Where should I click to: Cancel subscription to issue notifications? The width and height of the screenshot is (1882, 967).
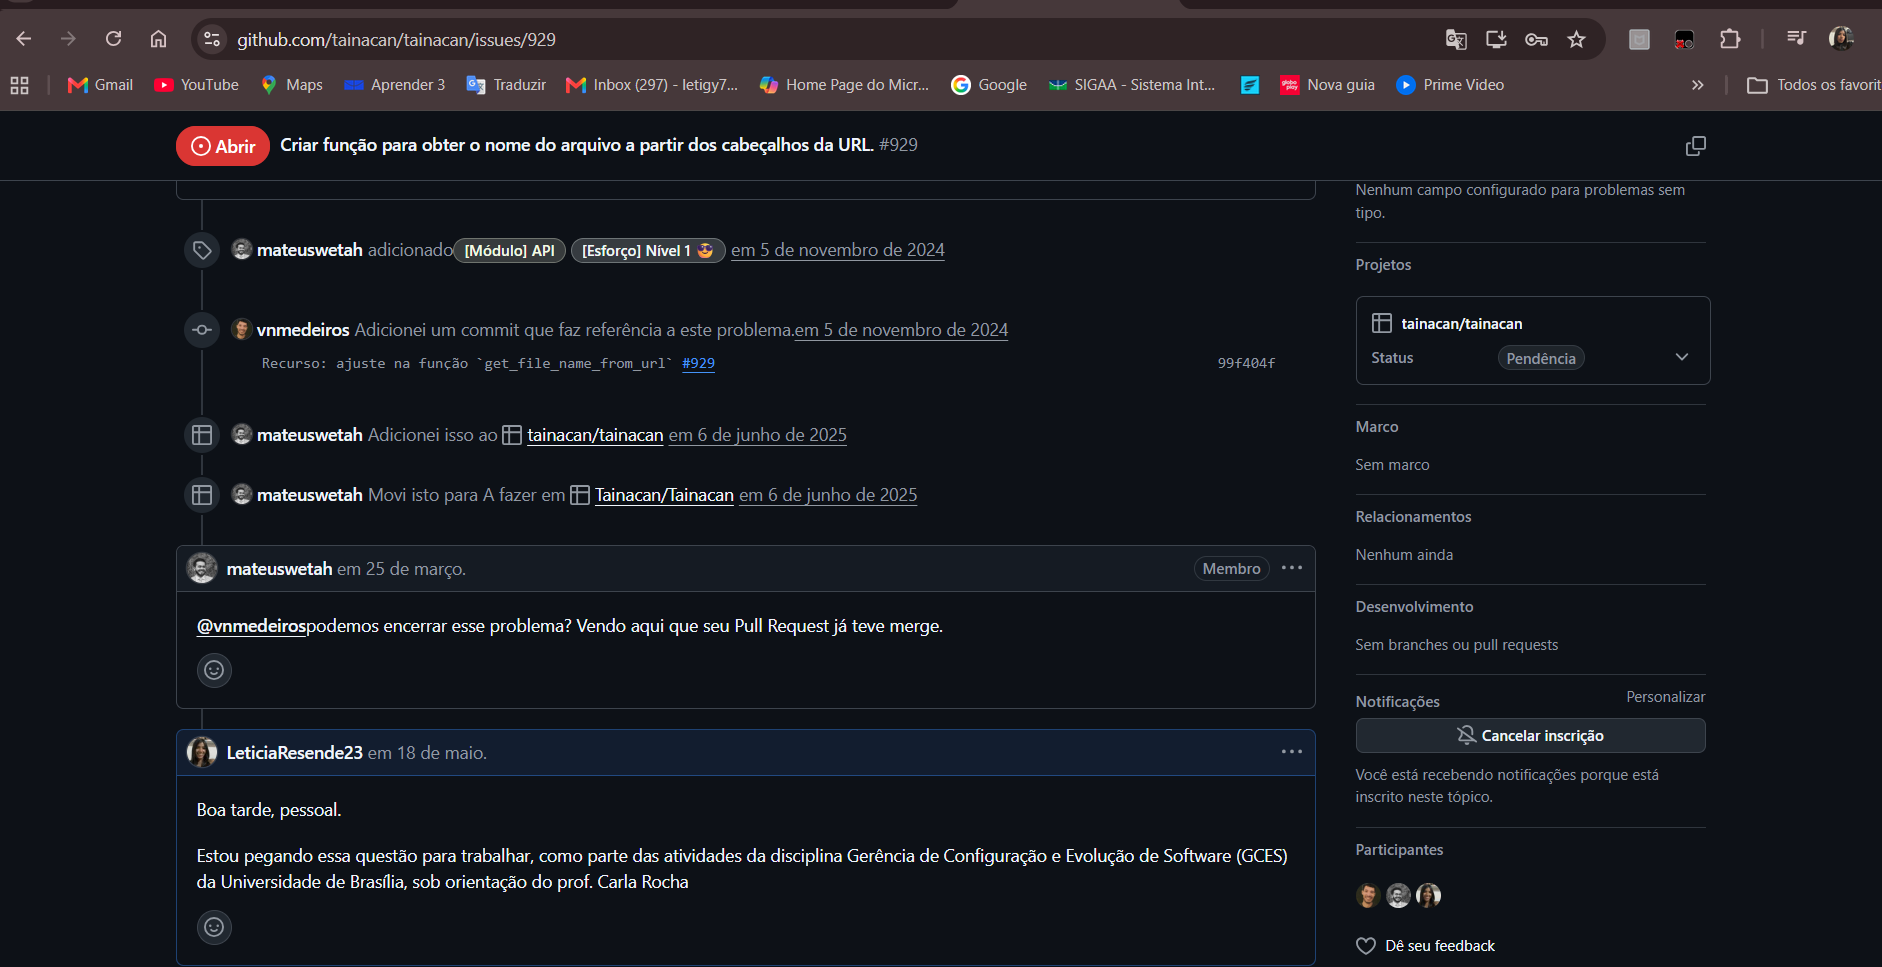[1530, 735]
